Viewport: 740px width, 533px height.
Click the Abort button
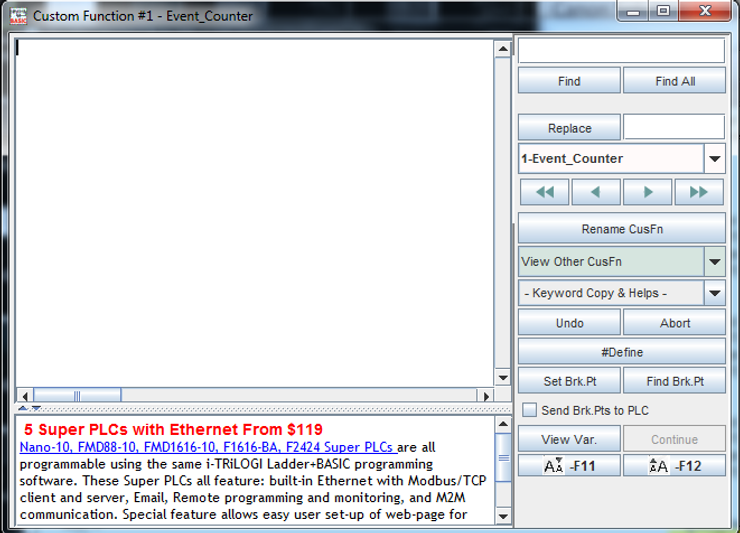(674, 323)
